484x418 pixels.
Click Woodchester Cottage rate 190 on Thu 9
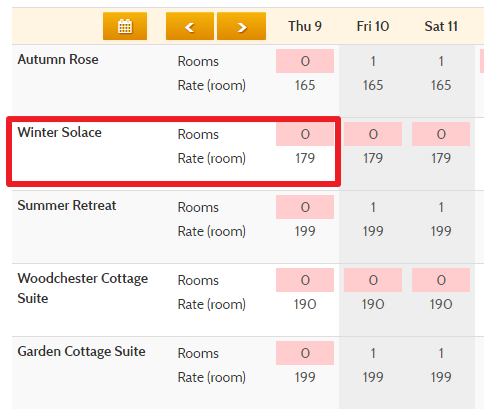[x=305, y=304]
